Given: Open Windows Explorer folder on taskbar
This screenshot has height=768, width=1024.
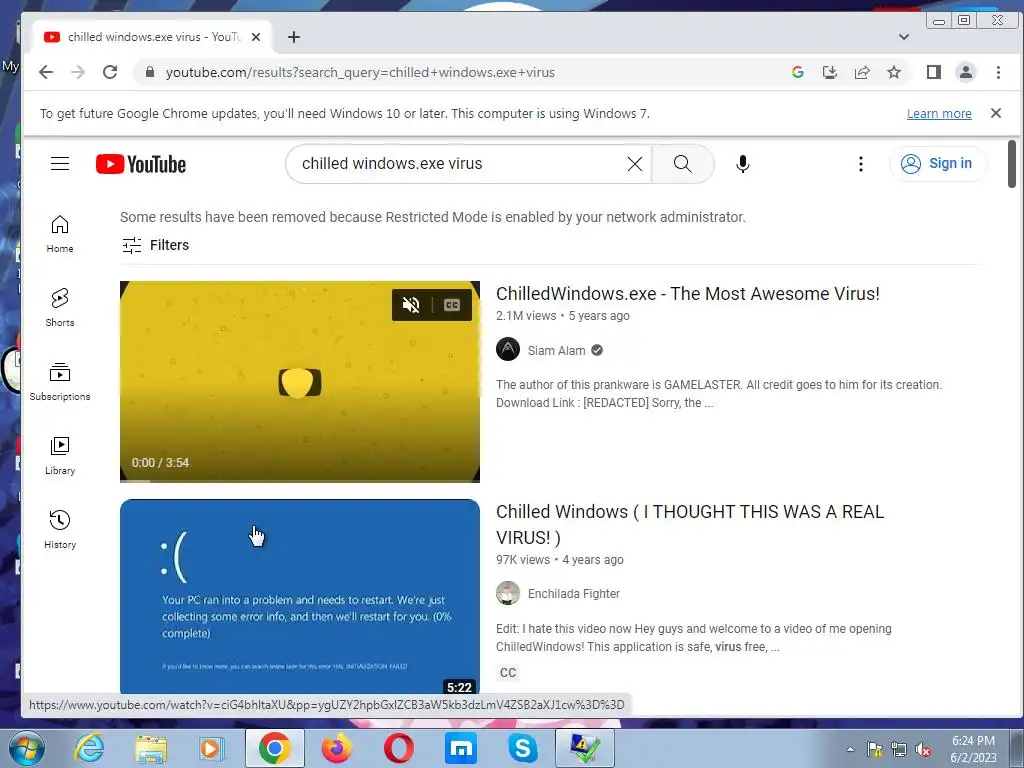Looking at the screenshot, I should coord(151,748).
